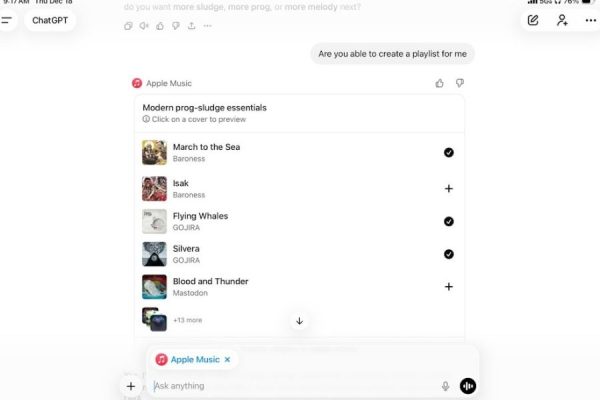Start a new chat with compose icon
Screen dimensions: 600x400
click(533, 20)
